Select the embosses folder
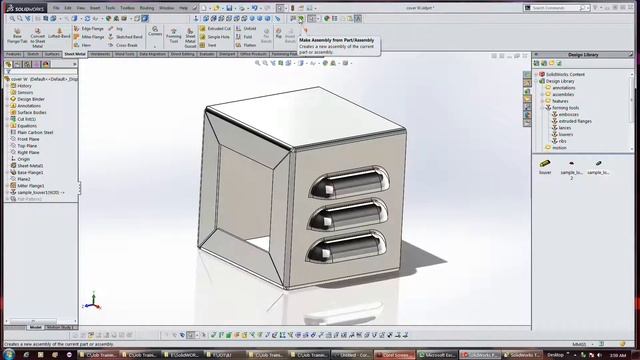The width and height of the screenshot is (640, 360). [x=569, y=114]
